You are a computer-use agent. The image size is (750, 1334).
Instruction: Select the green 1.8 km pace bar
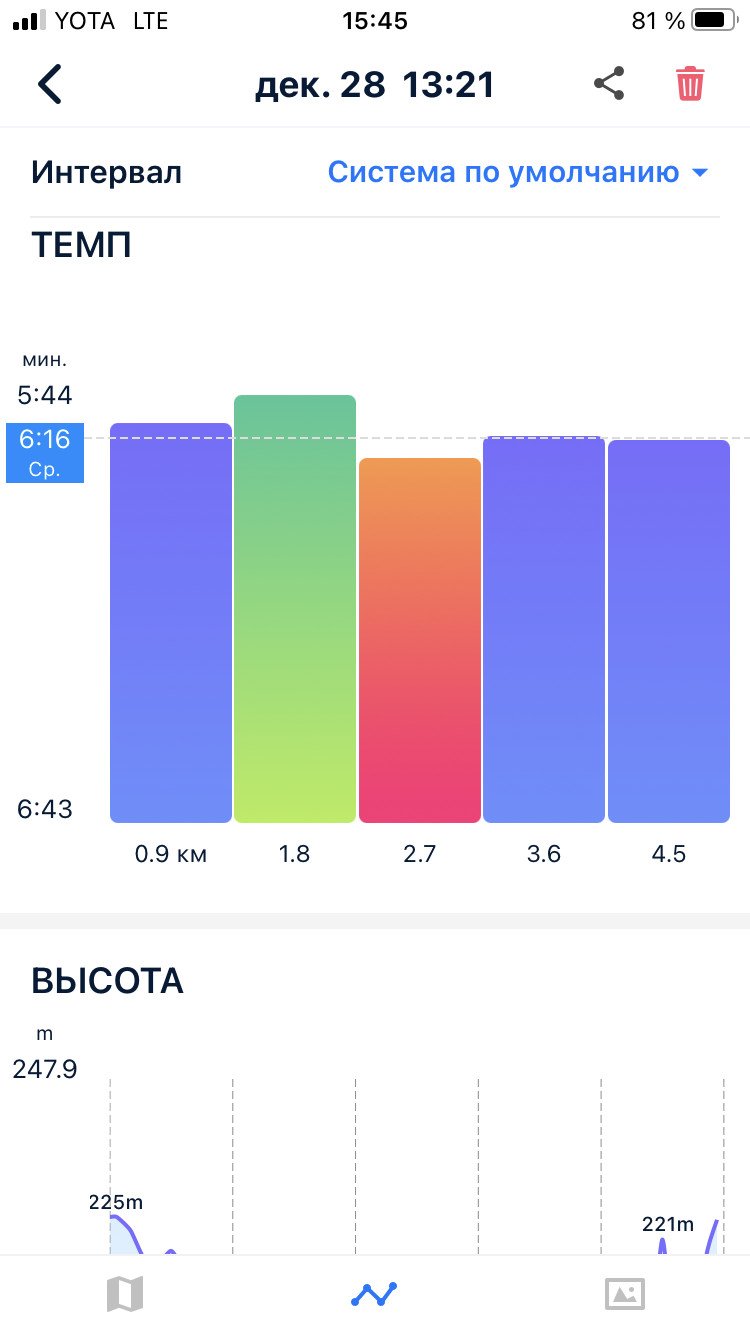tap(295, 609)
